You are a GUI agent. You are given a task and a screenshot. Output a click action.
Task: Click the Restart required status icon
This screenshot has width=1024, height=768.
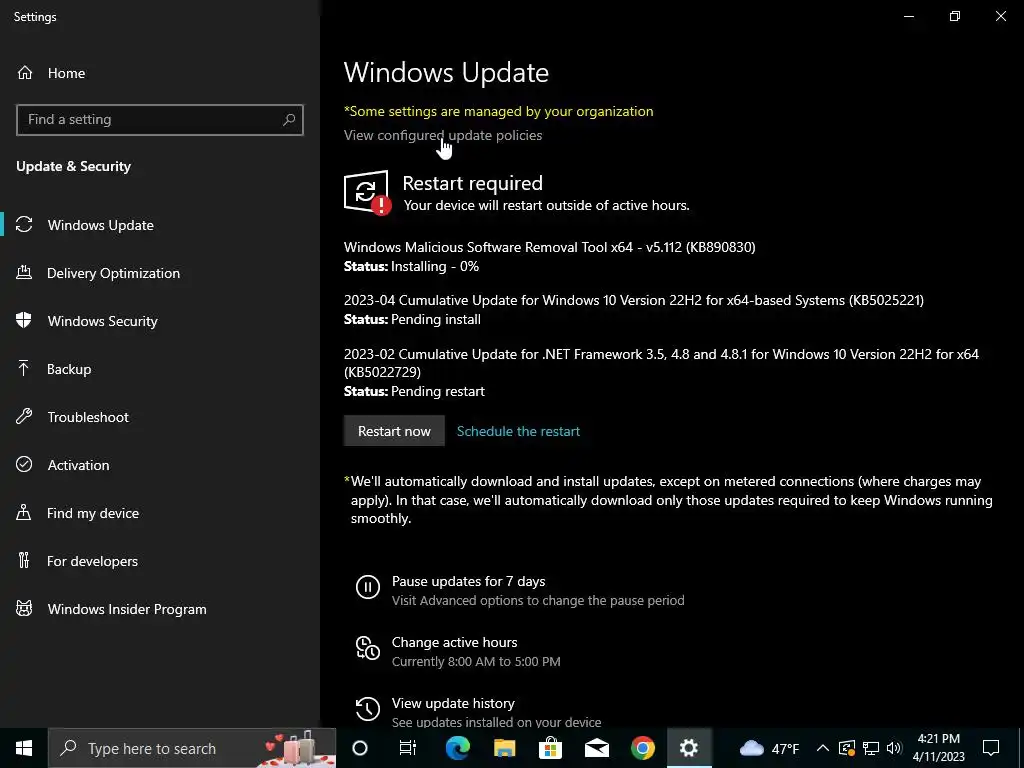click(x=367, y=193)
